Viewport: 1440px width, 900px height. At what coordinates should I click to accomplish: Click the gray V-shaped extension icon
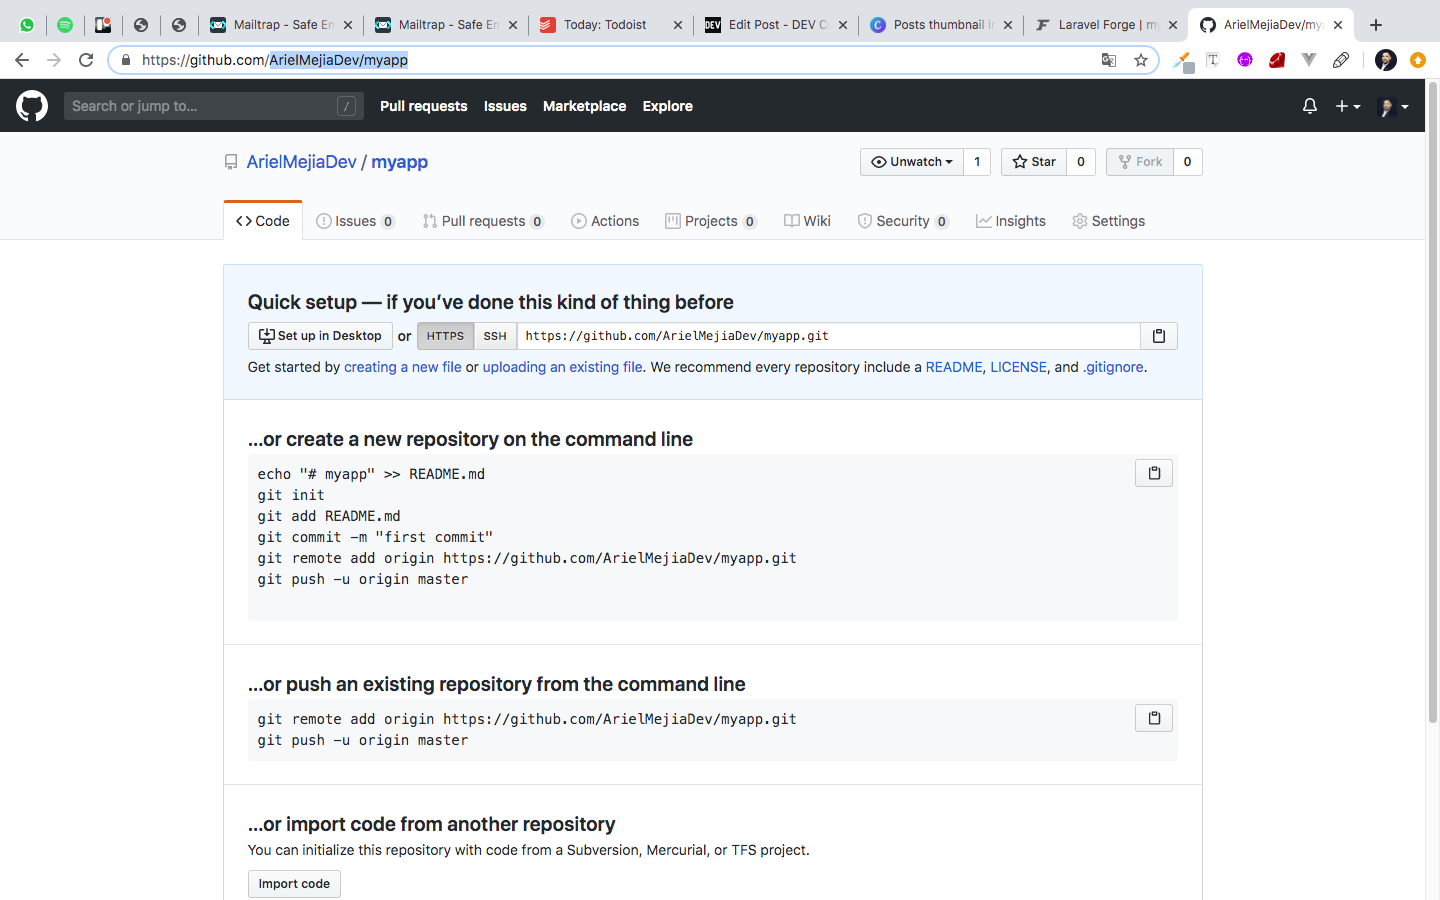pyautogui.click(x=1309, y=60)
